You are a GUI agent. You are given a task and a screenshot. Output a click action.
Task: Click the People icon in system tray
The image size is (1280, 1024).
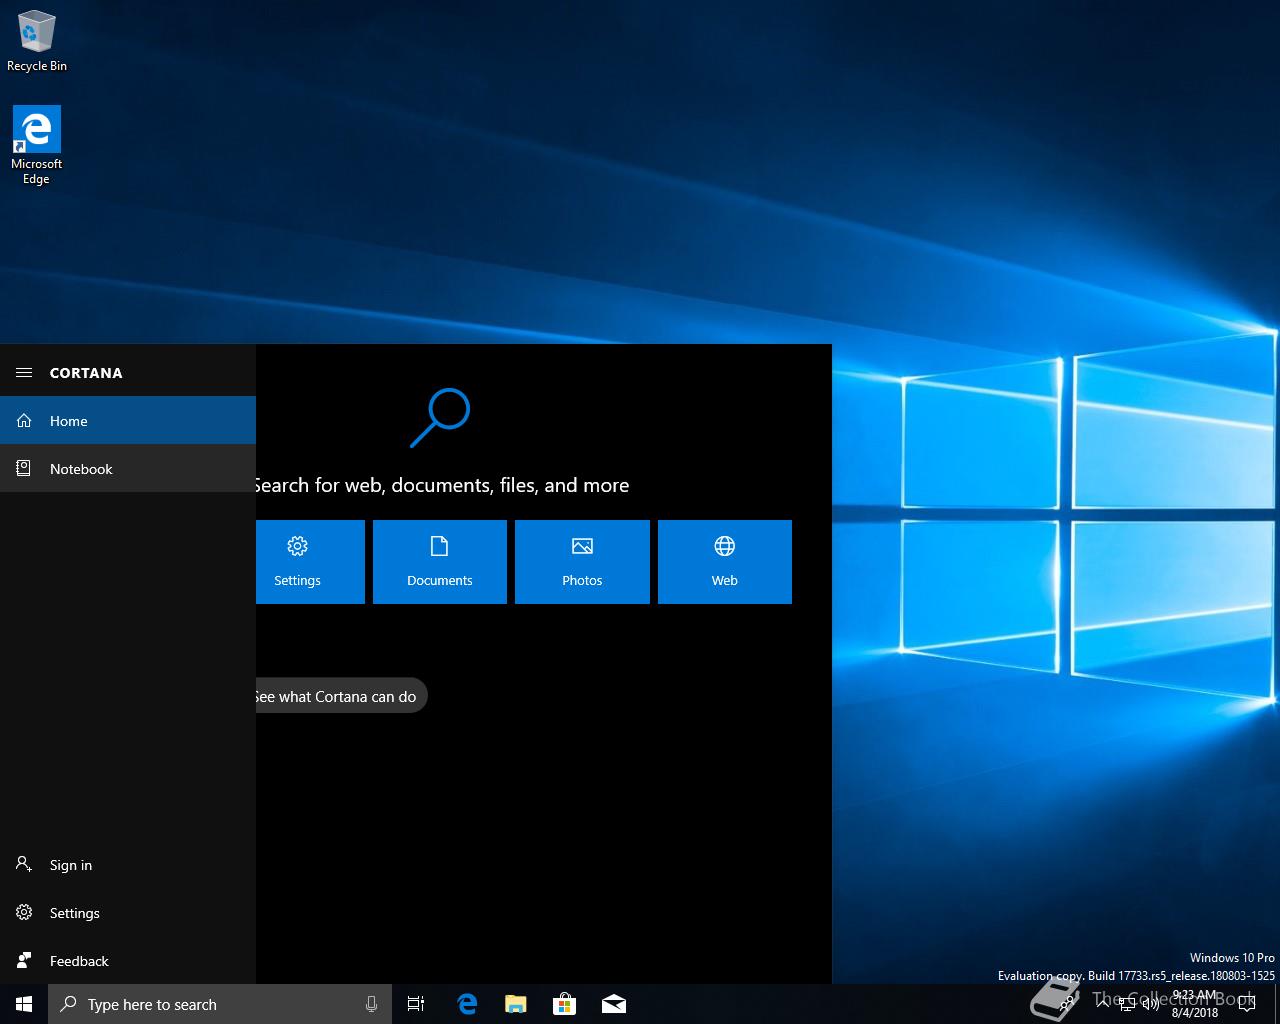1067,1004
